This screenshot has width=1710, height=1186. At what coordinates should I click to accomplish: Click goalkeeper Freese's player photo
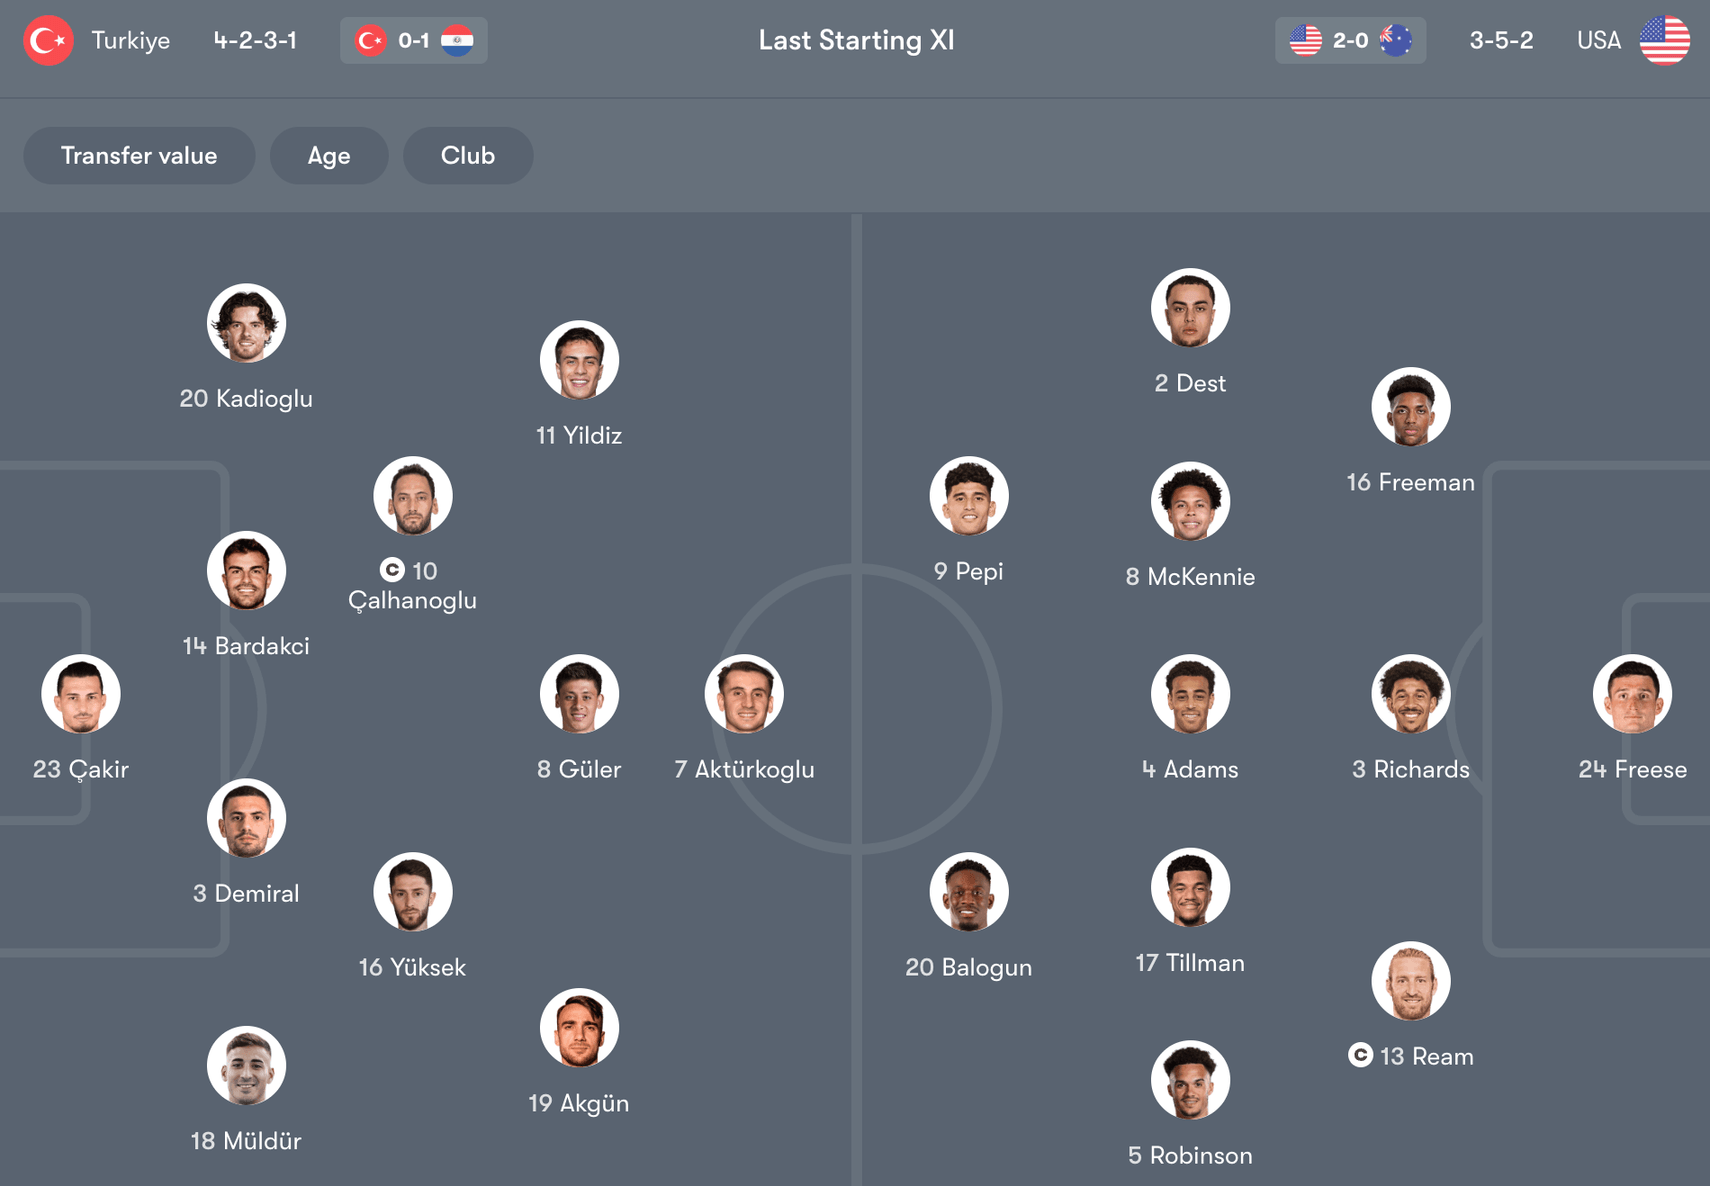(1632, 694)
